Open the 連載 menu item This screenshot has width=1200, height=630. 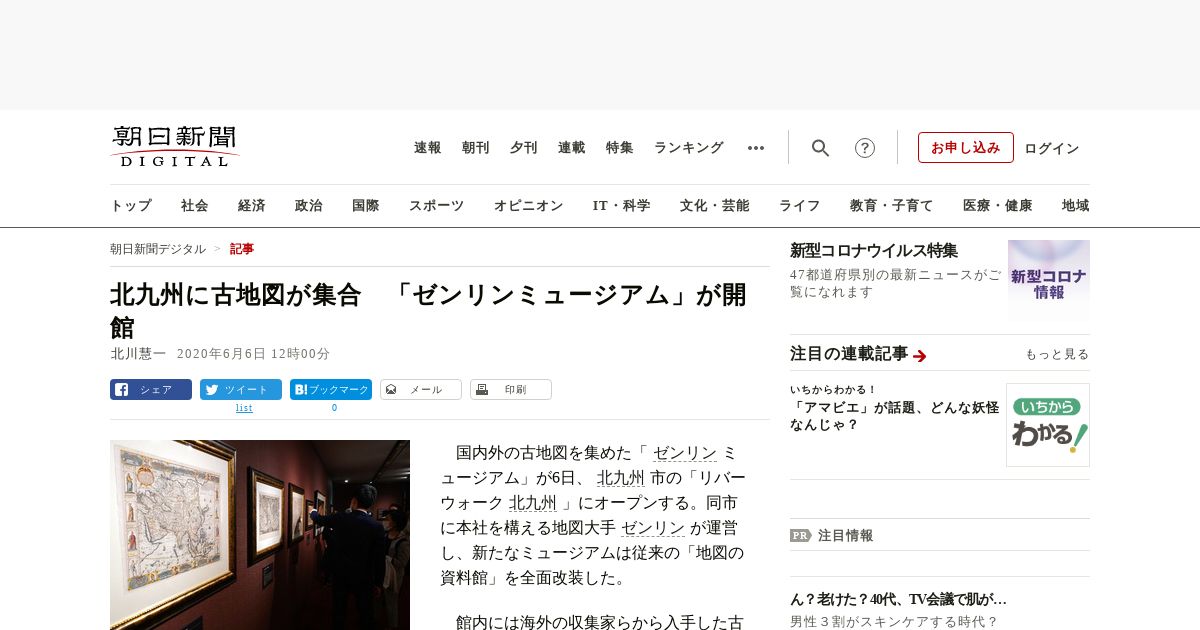[x=571, y=148]
